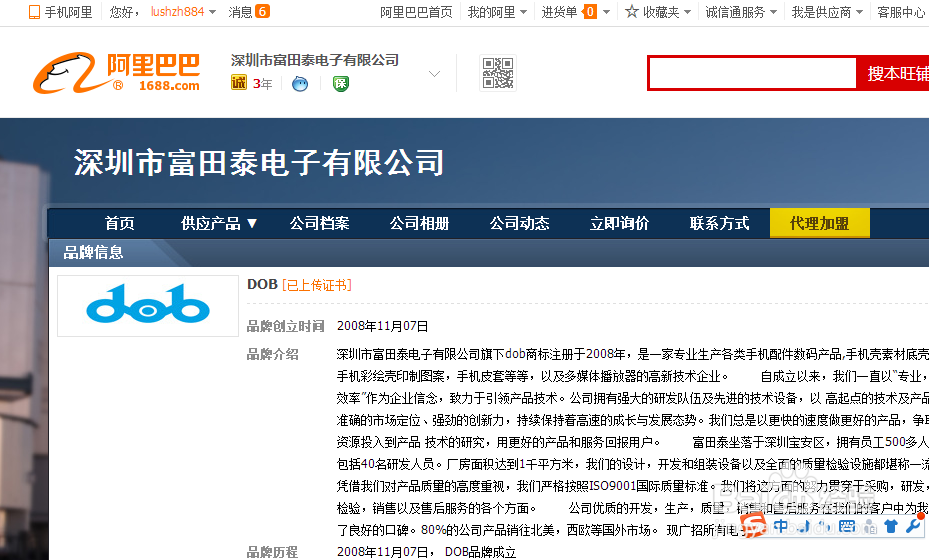Click the 品牌历程 label
The image size is (929, 560).
click(273, 552)
